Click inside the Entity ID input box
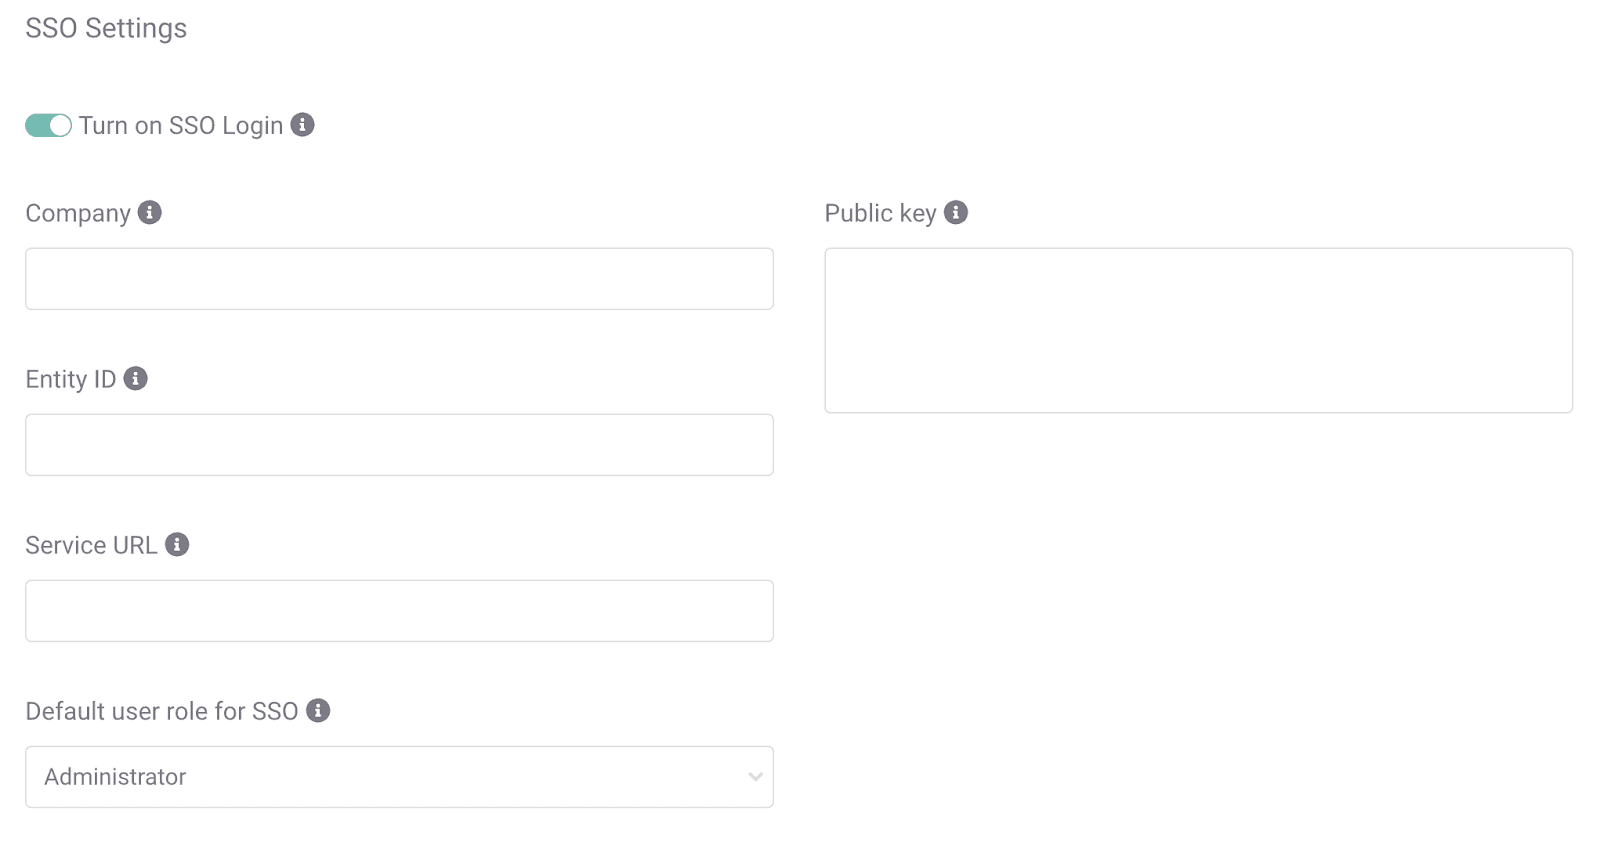The image size is (1600, 849). point(399,445)
